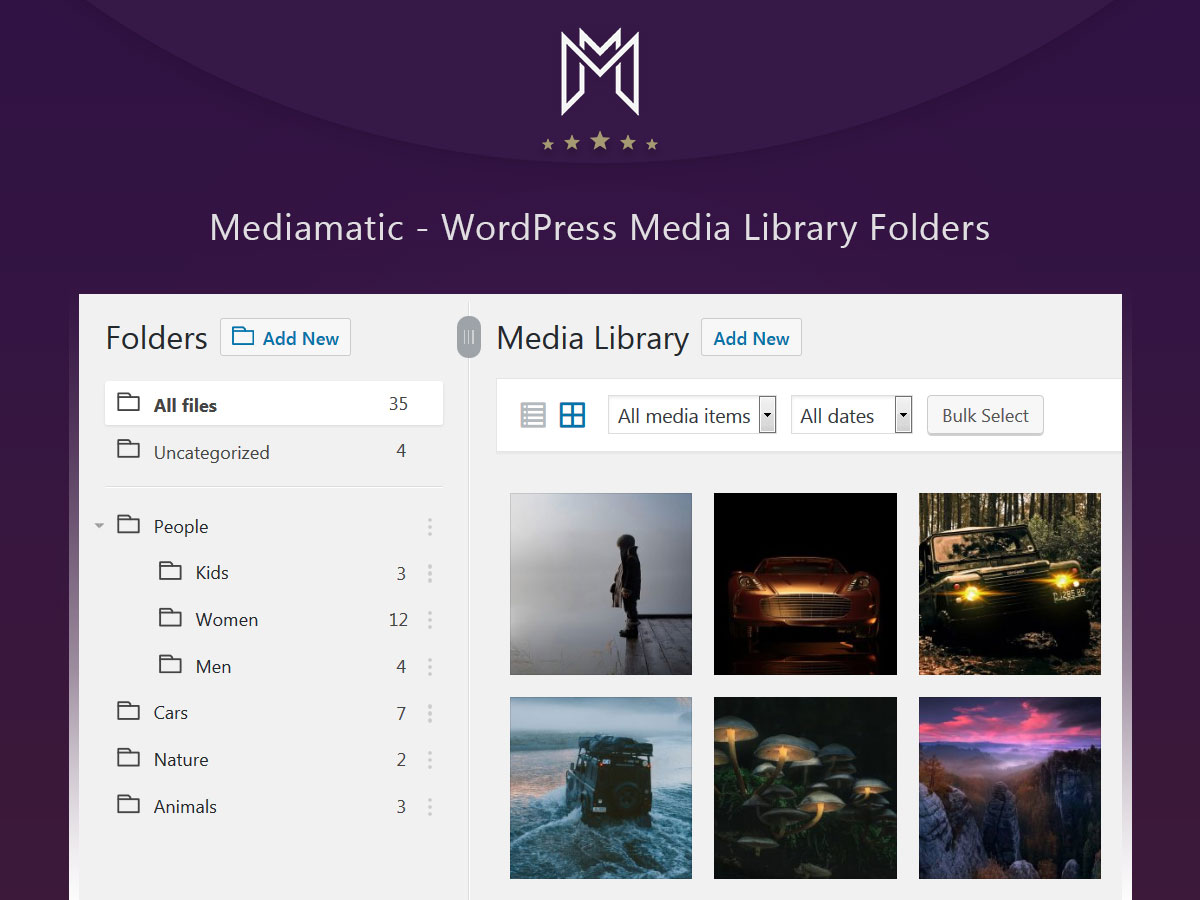
Task: Select the People folder
Action: (274, 527)
